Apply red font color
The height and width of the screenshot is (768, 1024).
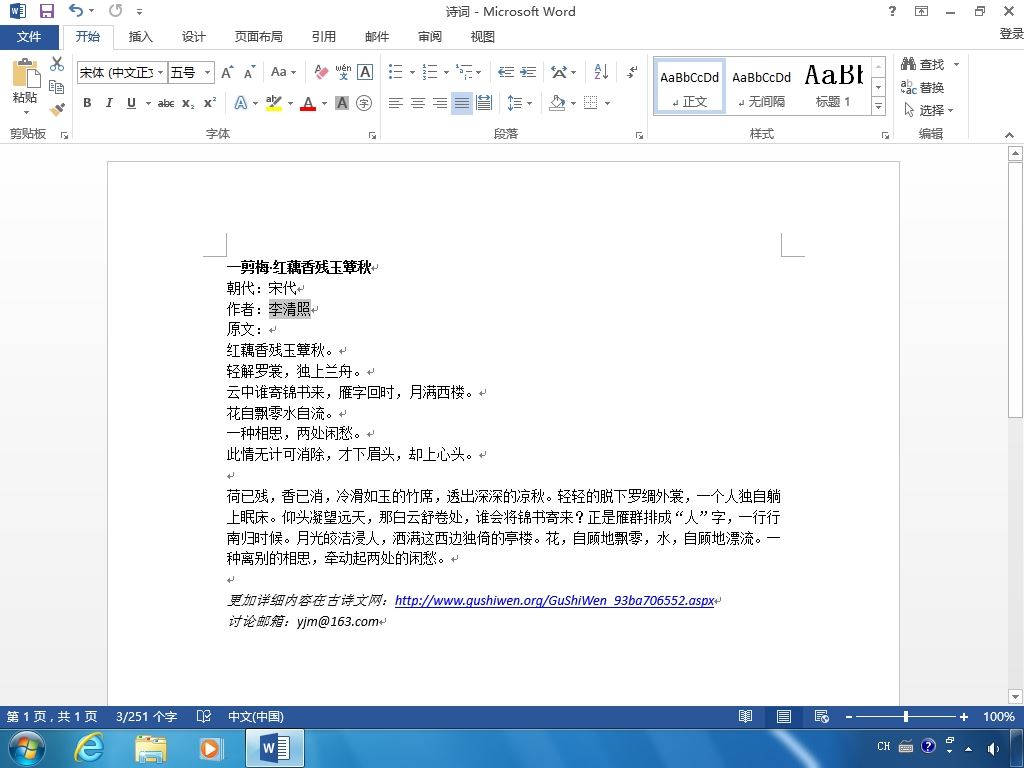(x=308, y=103)
